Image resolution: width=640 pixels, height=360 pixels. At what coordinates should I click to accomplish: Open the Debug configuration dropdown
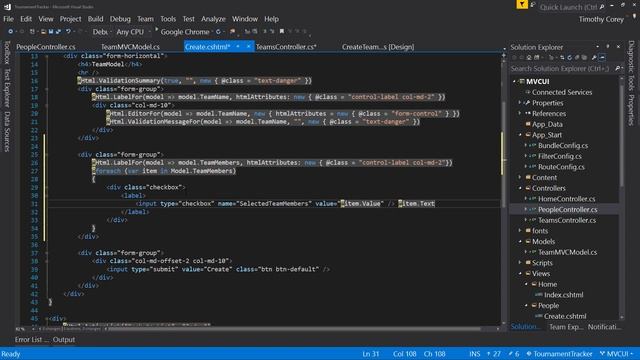coord(101,31)
